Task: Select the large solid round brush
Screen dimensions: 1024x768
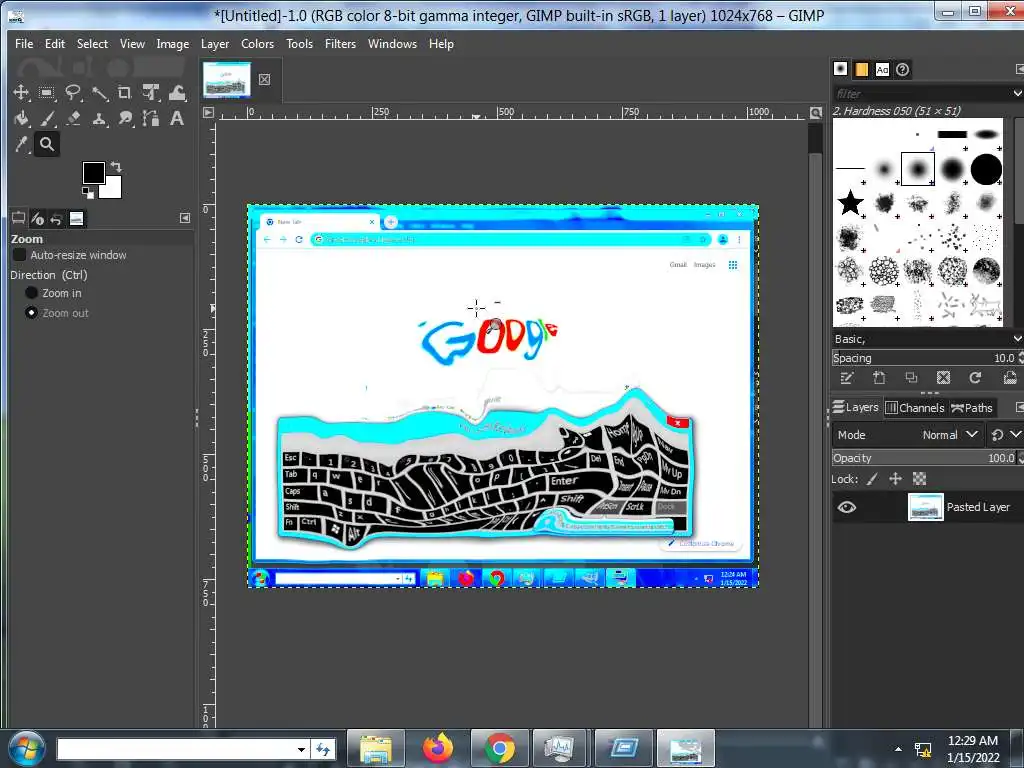Action: 985,169
